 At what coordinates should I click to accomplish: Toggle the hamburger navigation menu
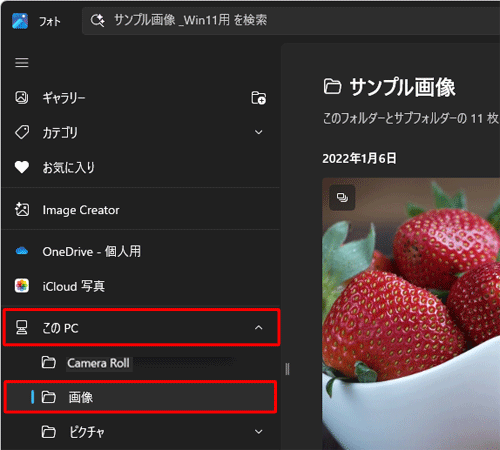22,62
